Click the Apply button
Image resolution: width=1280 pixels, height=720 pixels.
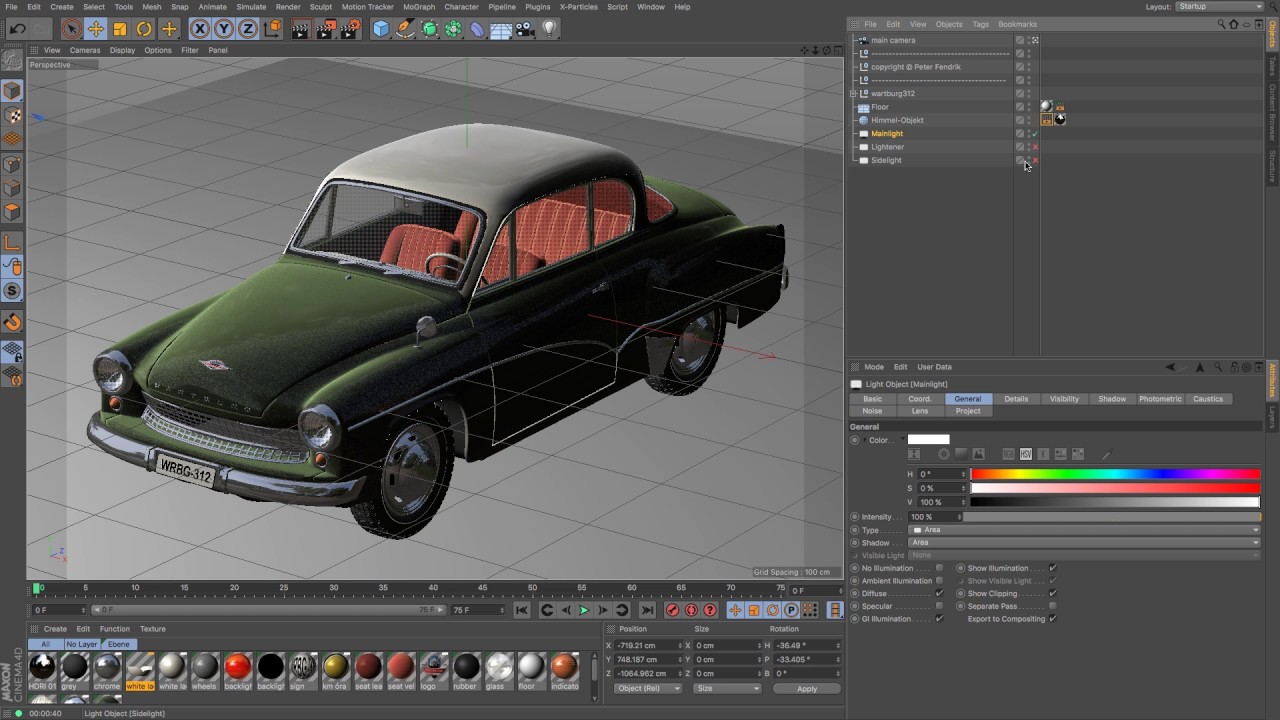(x=807, y=689)
